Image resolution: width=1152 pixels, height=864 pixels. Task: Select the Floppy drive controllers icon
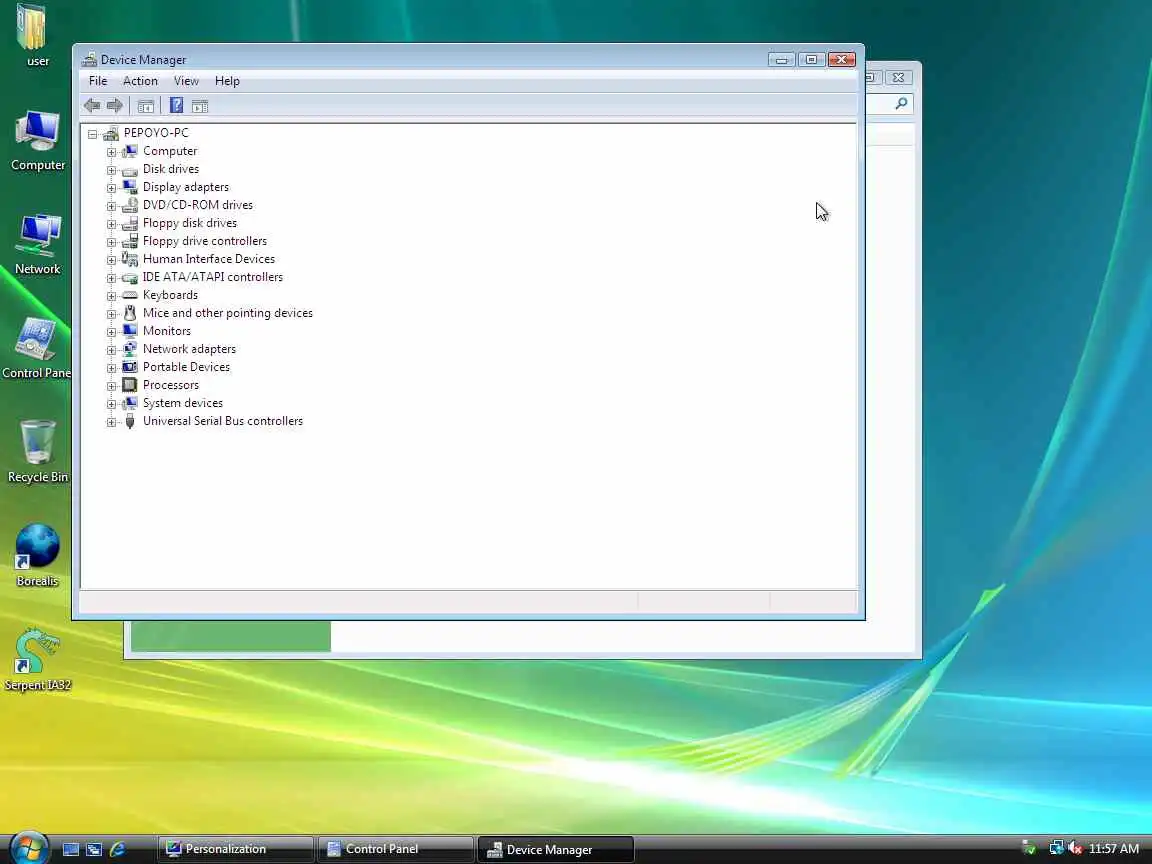coord(129,241)
